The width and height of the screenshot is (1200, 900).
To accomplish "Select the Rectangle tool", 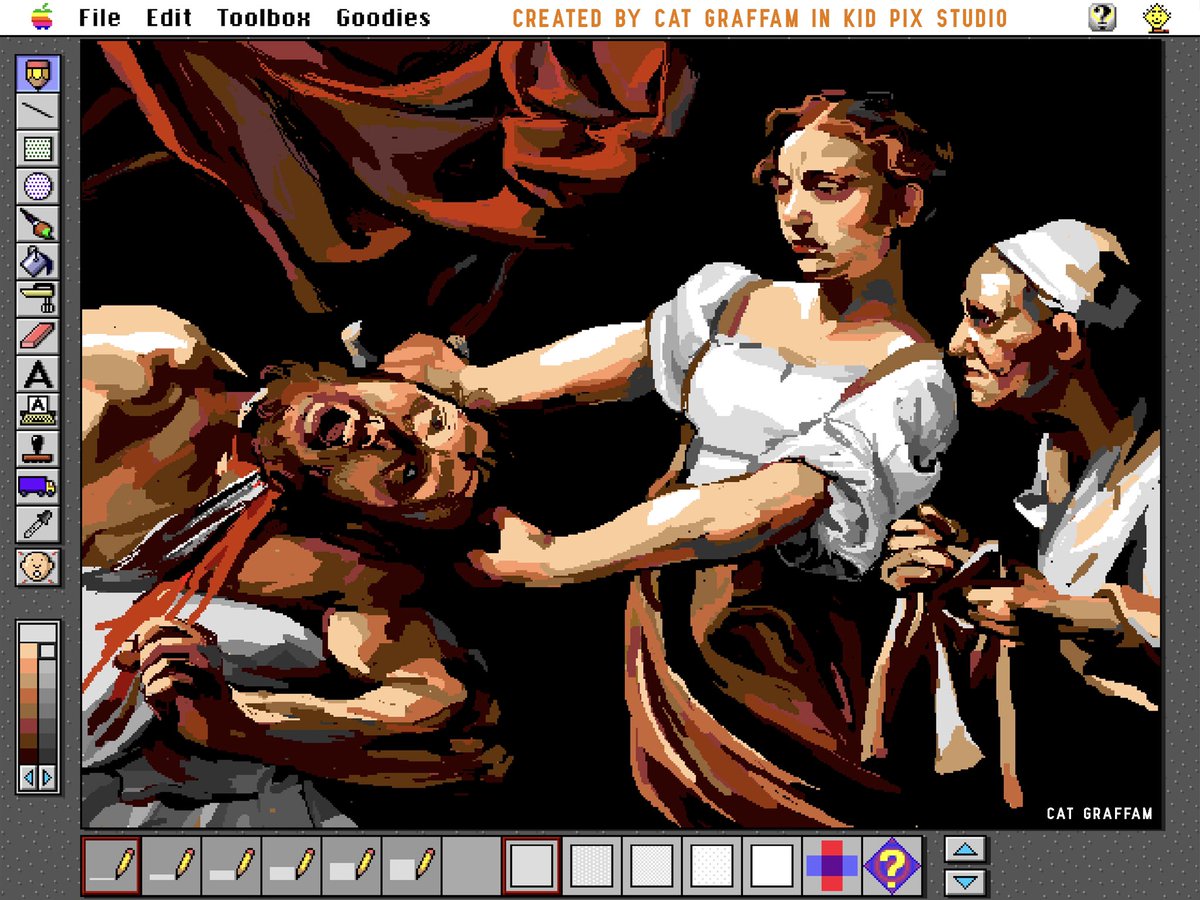I will 38,148.
